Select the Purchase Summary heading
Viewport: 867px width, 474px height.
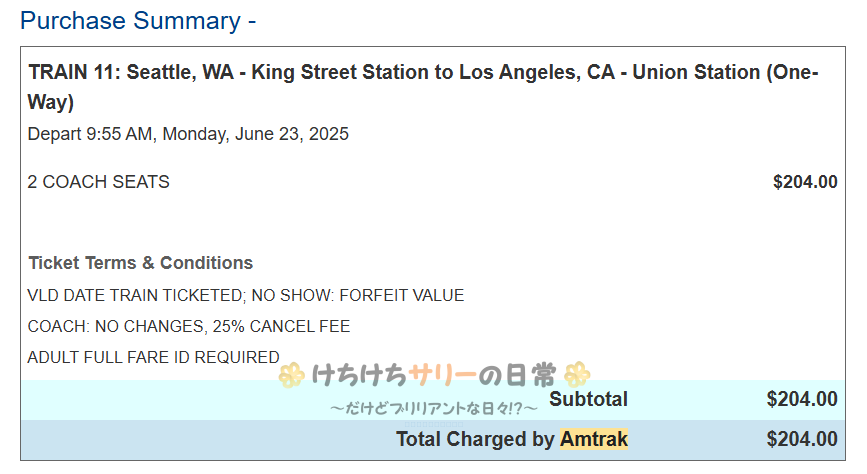point(138,20)
